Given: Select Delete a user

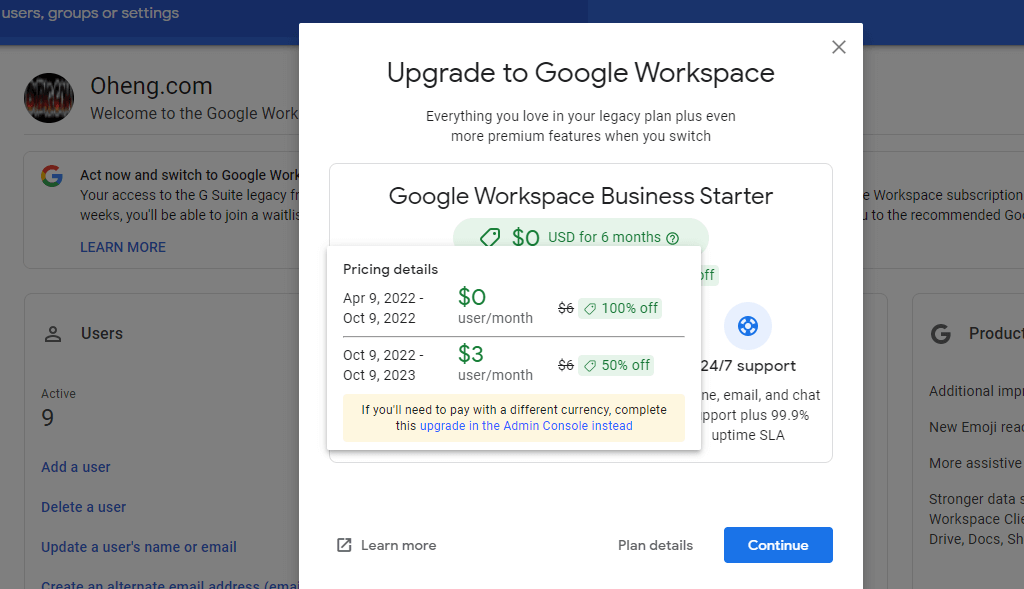Looking at the screenshot, I should 83,507.
